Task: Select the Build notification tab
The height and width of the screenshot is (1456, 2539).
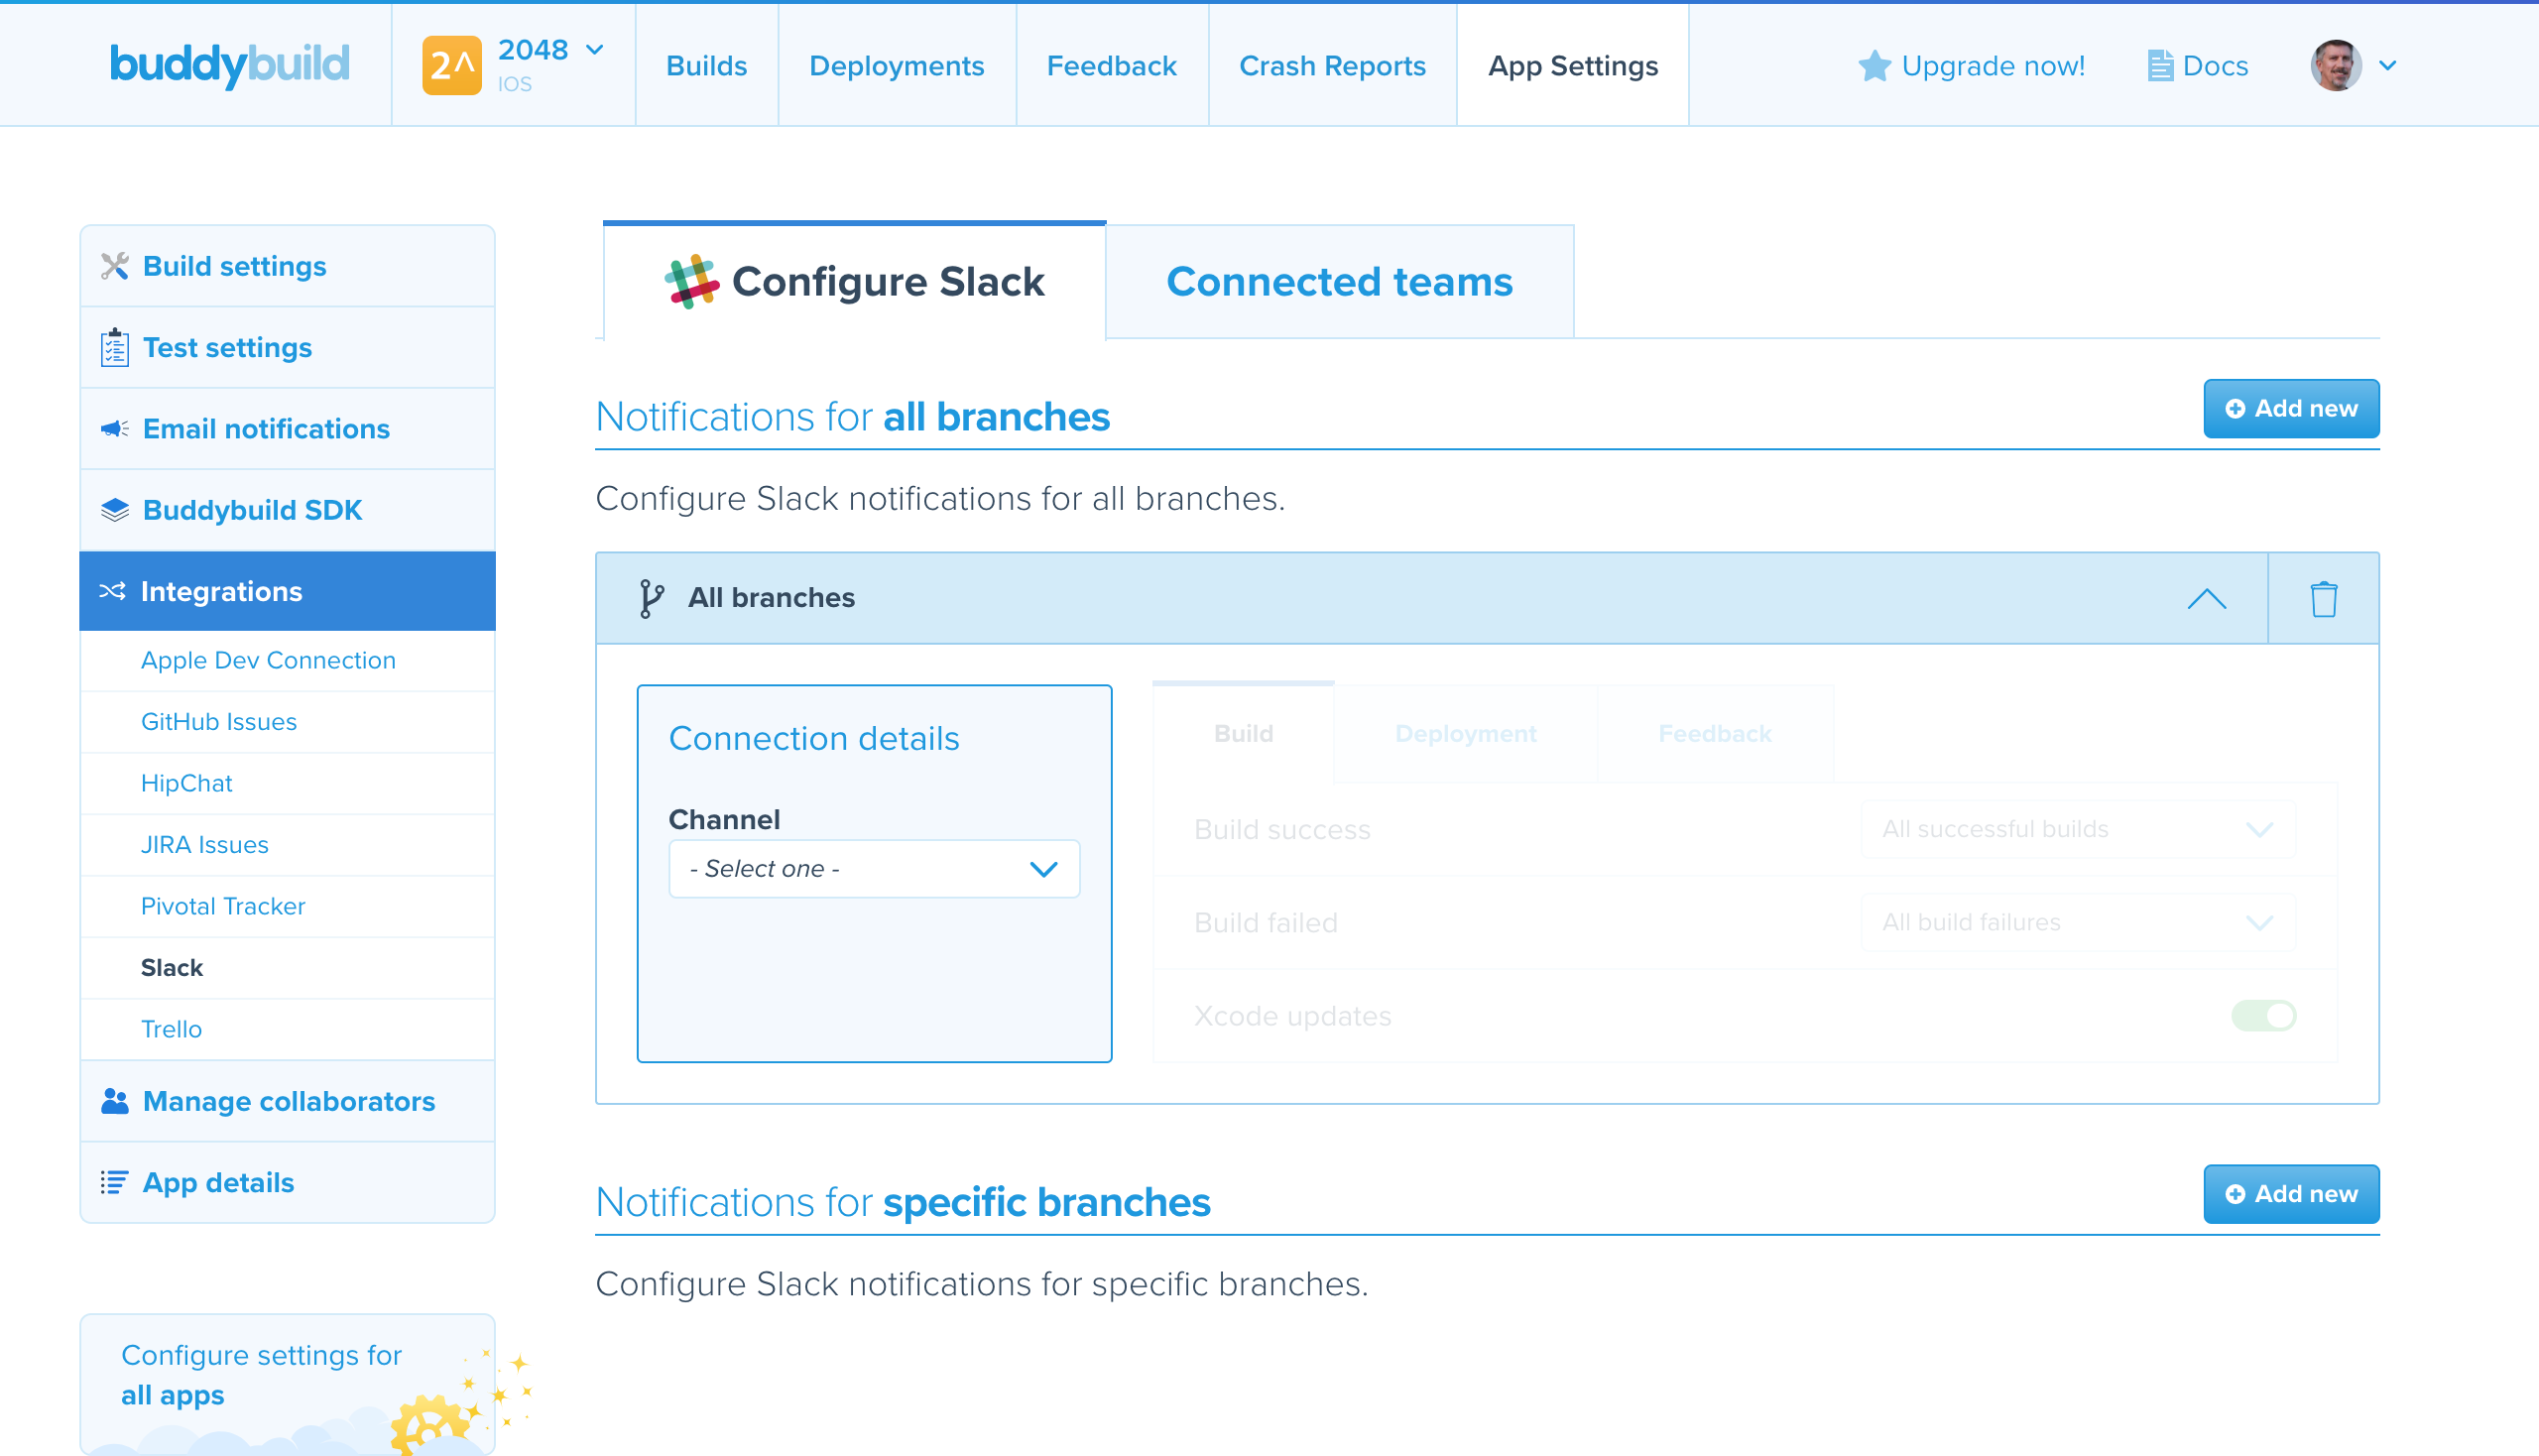Action: pyautogui.click(x=1243, y=733)
